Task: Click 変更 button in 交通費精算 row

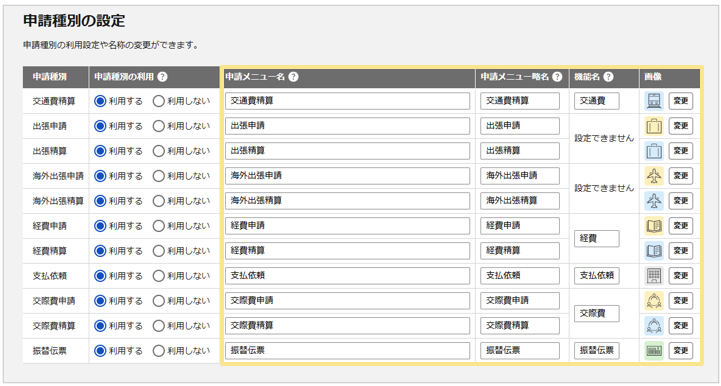Action: tap(681, 101)
